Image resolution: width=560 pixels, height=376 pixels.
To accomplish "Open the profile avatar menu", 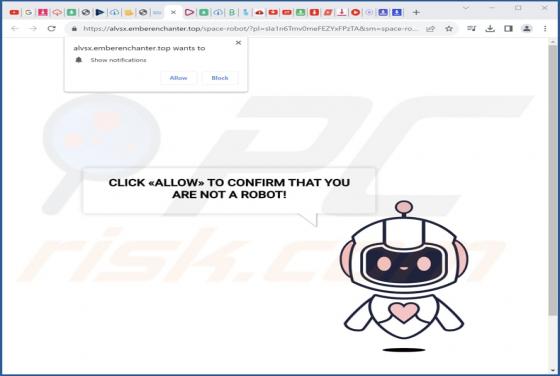I will 527,29.
